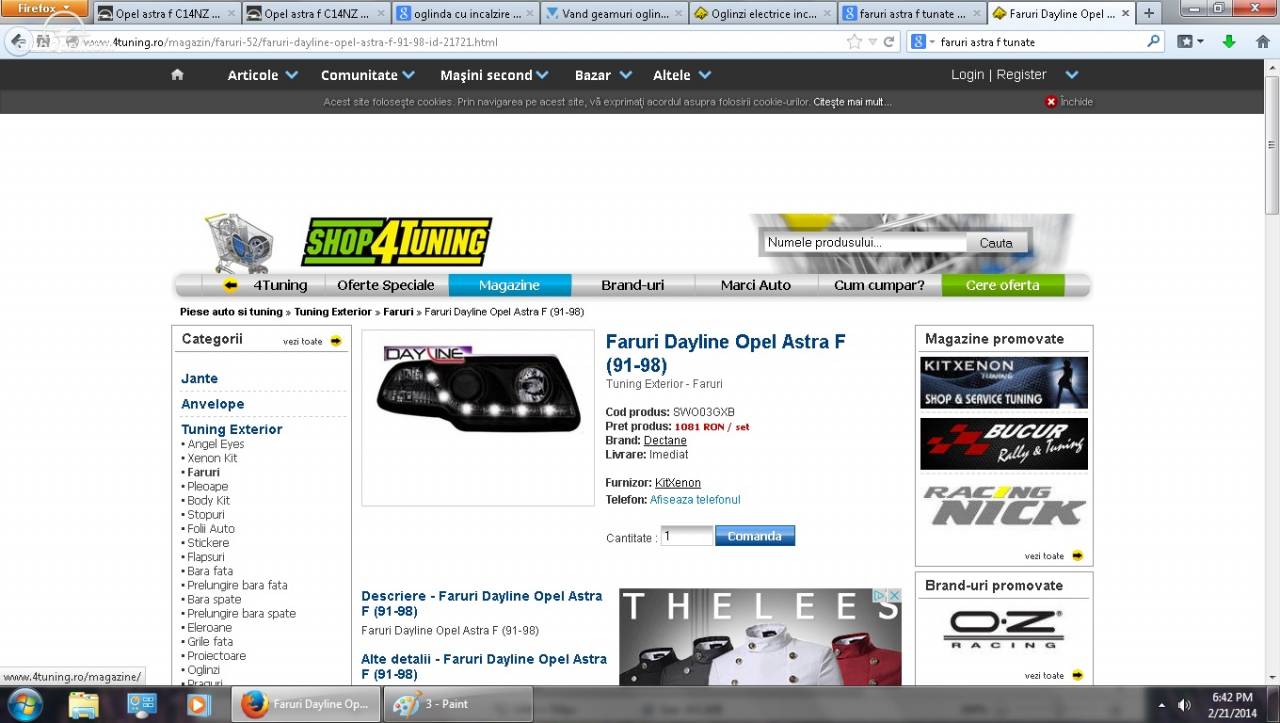The width and height of the screenshot is (1280, 723).
Task: Click the 'Citeste mai mult' cookie link
Action: tap(852, 102)
